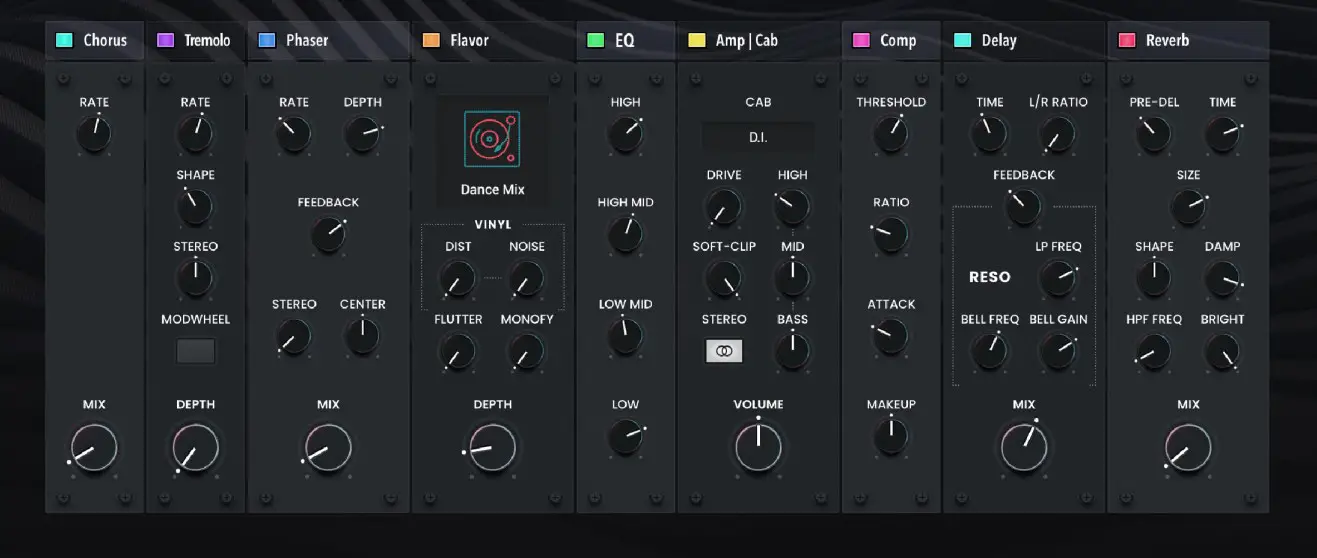The width and height of the screenshot is (1317, 558).
Task: Toggle the green EQ power square
Action: click(x=596, y=41)
